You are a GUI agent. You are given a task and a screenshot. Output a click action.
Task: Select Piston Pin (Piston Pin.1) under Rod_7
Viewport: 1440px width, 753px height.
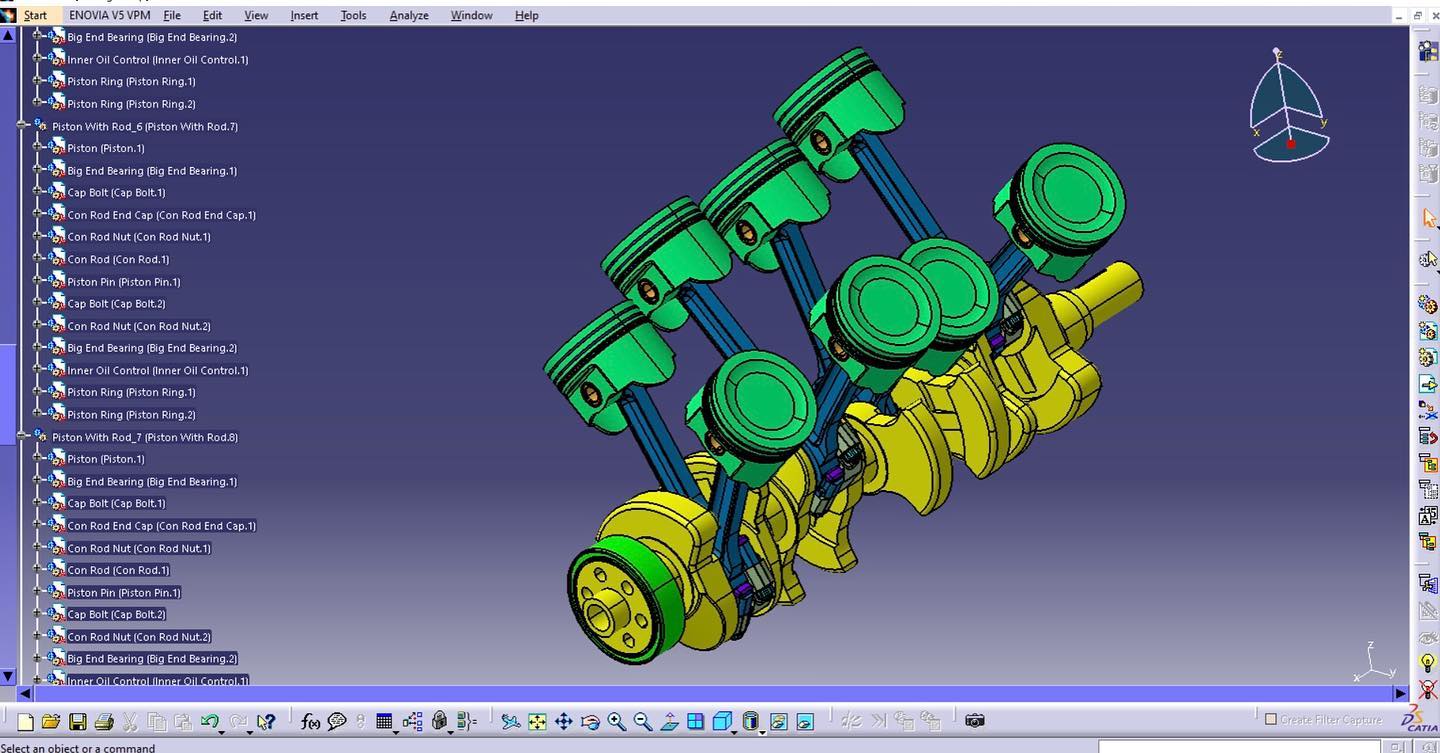point(124,592)
